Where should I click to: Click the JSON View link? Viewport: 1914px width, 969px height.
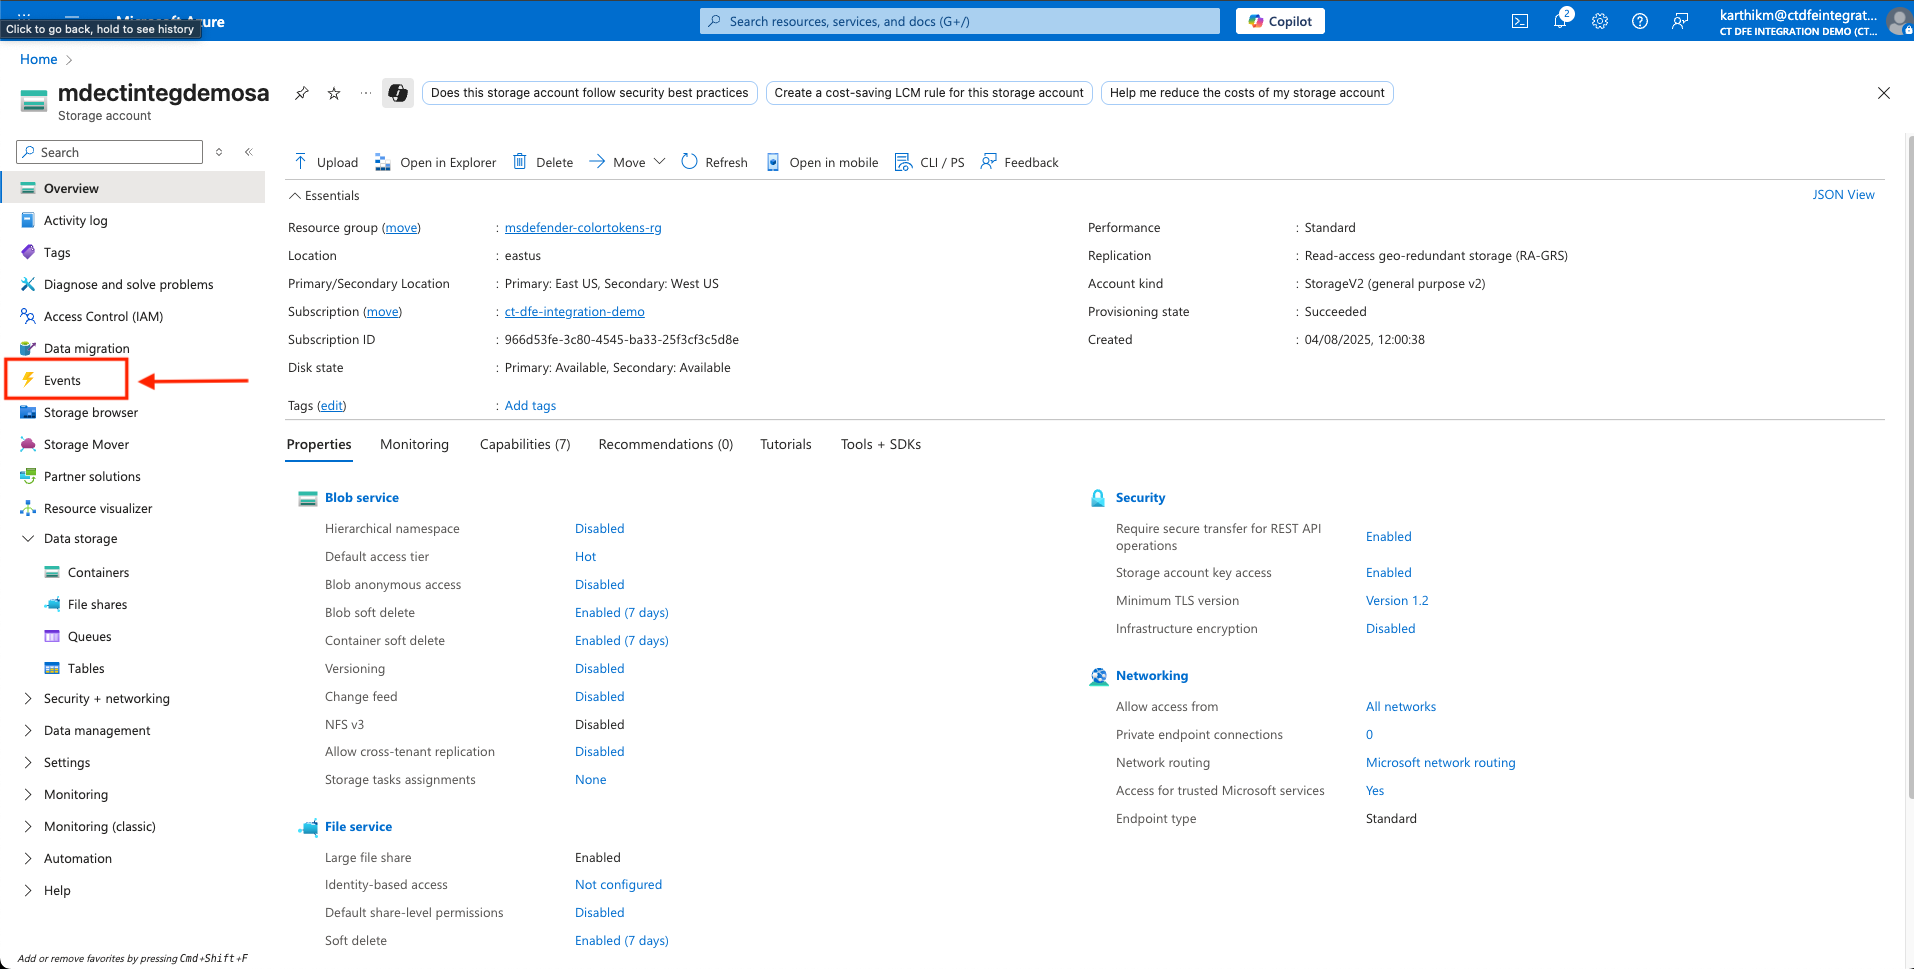1842,195
